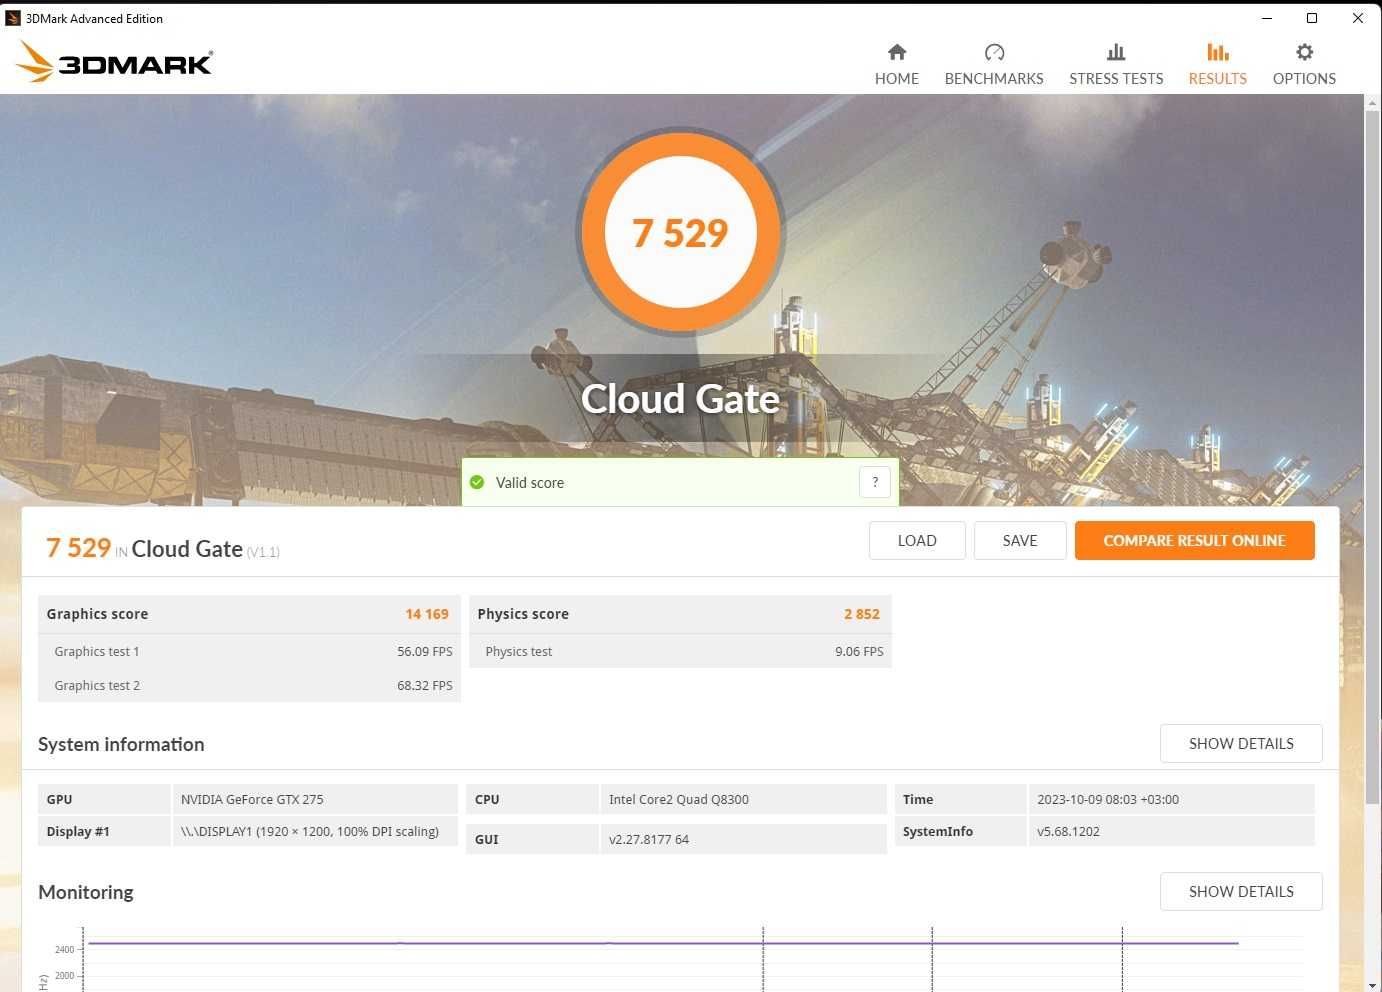Click the GUI version v2.27.8177 64
1382x992 pixels.
pyautogui.click(x=649, y=840)
